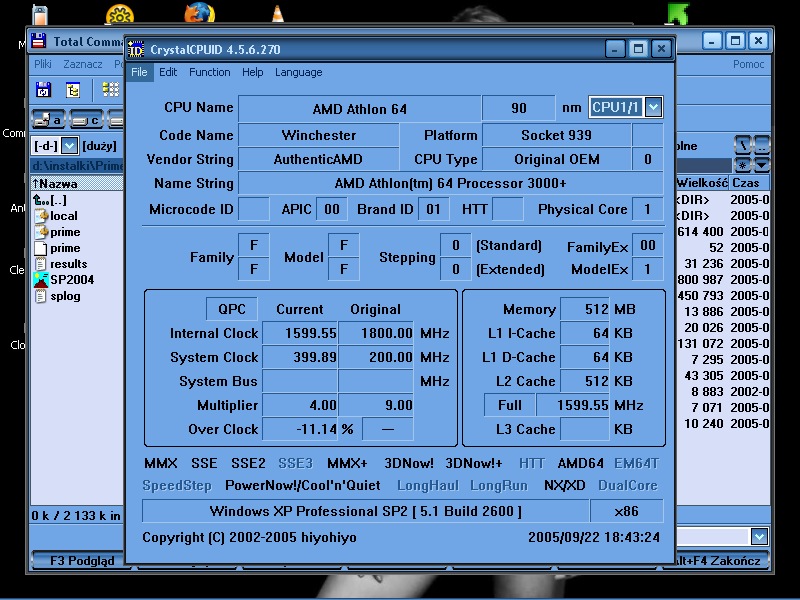Select the 'SP2004' file in the file list
The width and height of the screenshot is (800, 600).
coord(72,280)
